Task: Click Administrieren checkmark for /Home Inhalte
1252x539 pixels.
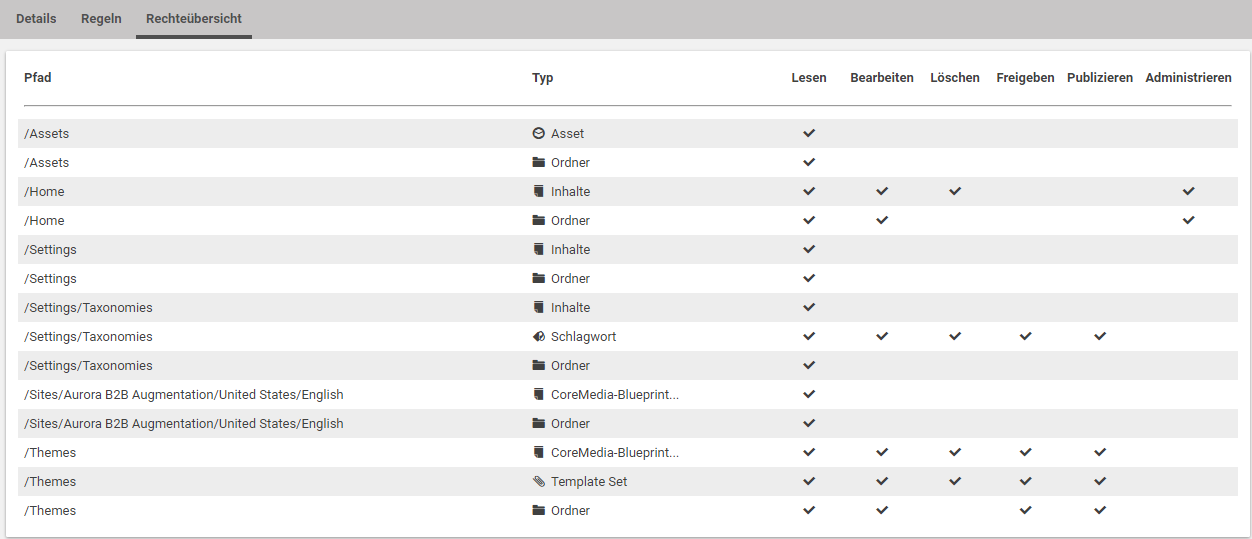Action: point(1188,191)
